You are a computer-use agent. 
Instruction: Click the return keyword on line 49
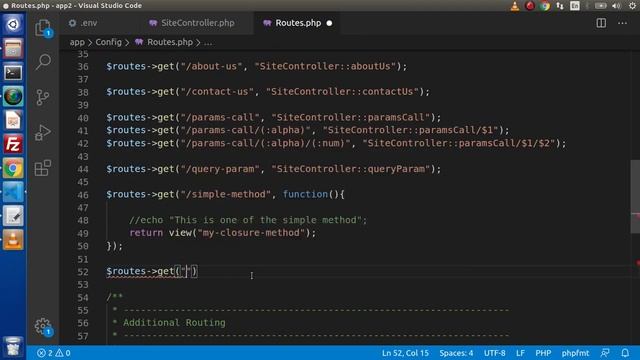tap(146, 233)
